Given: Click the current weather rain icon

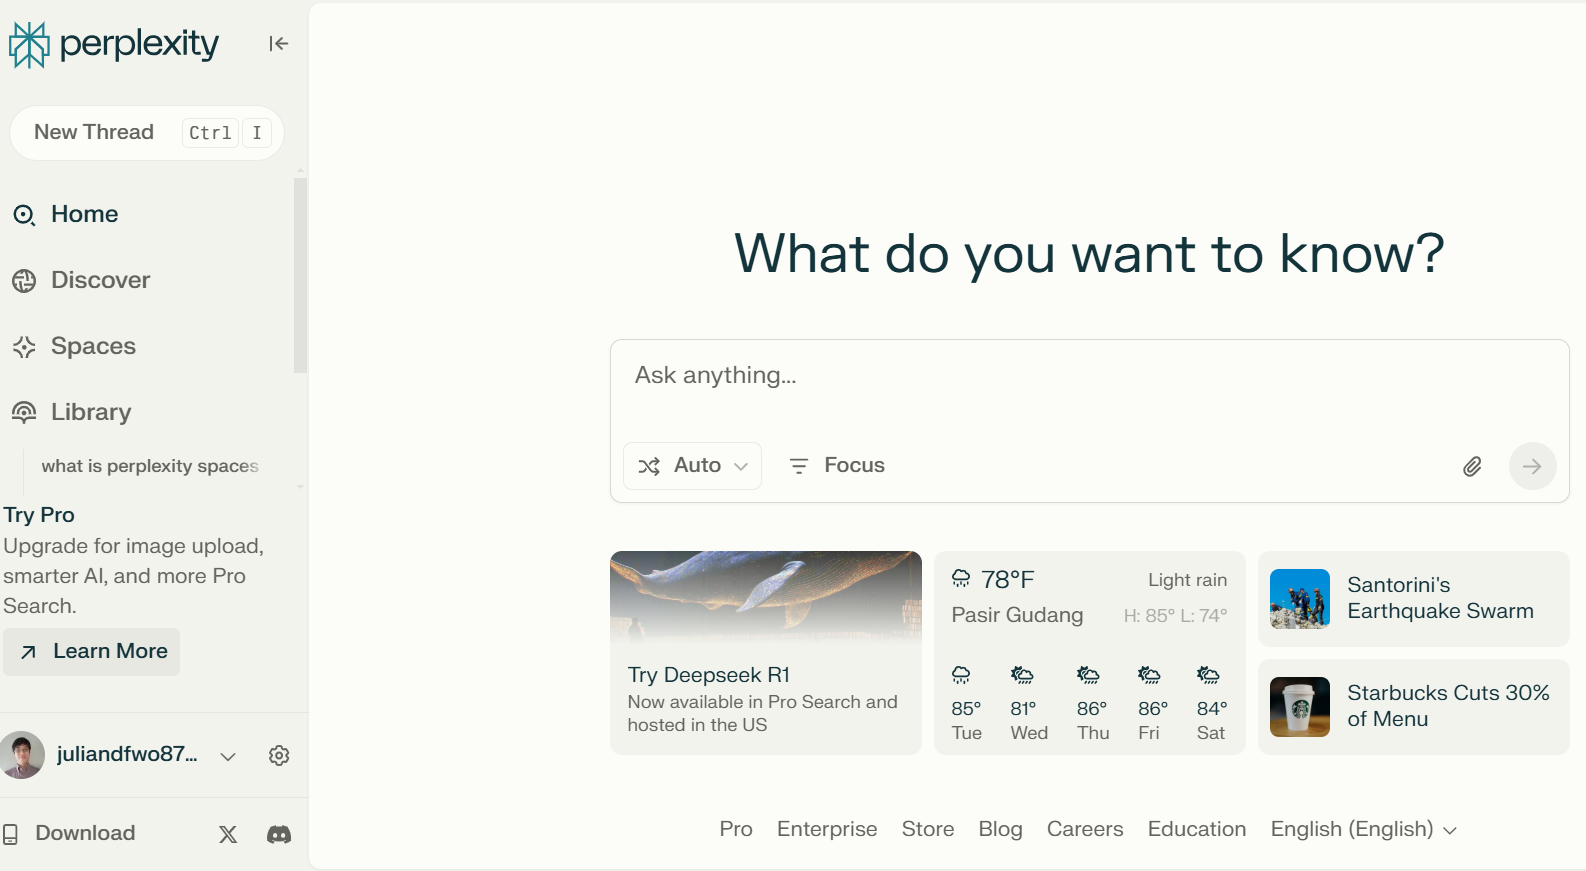Looking at the screenshot, I should [961, 578].
